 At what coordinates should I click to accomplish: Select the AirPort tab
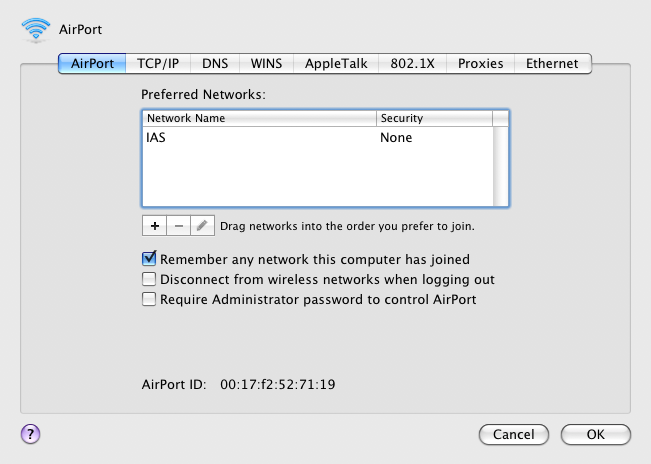click(x=92, y=64)
